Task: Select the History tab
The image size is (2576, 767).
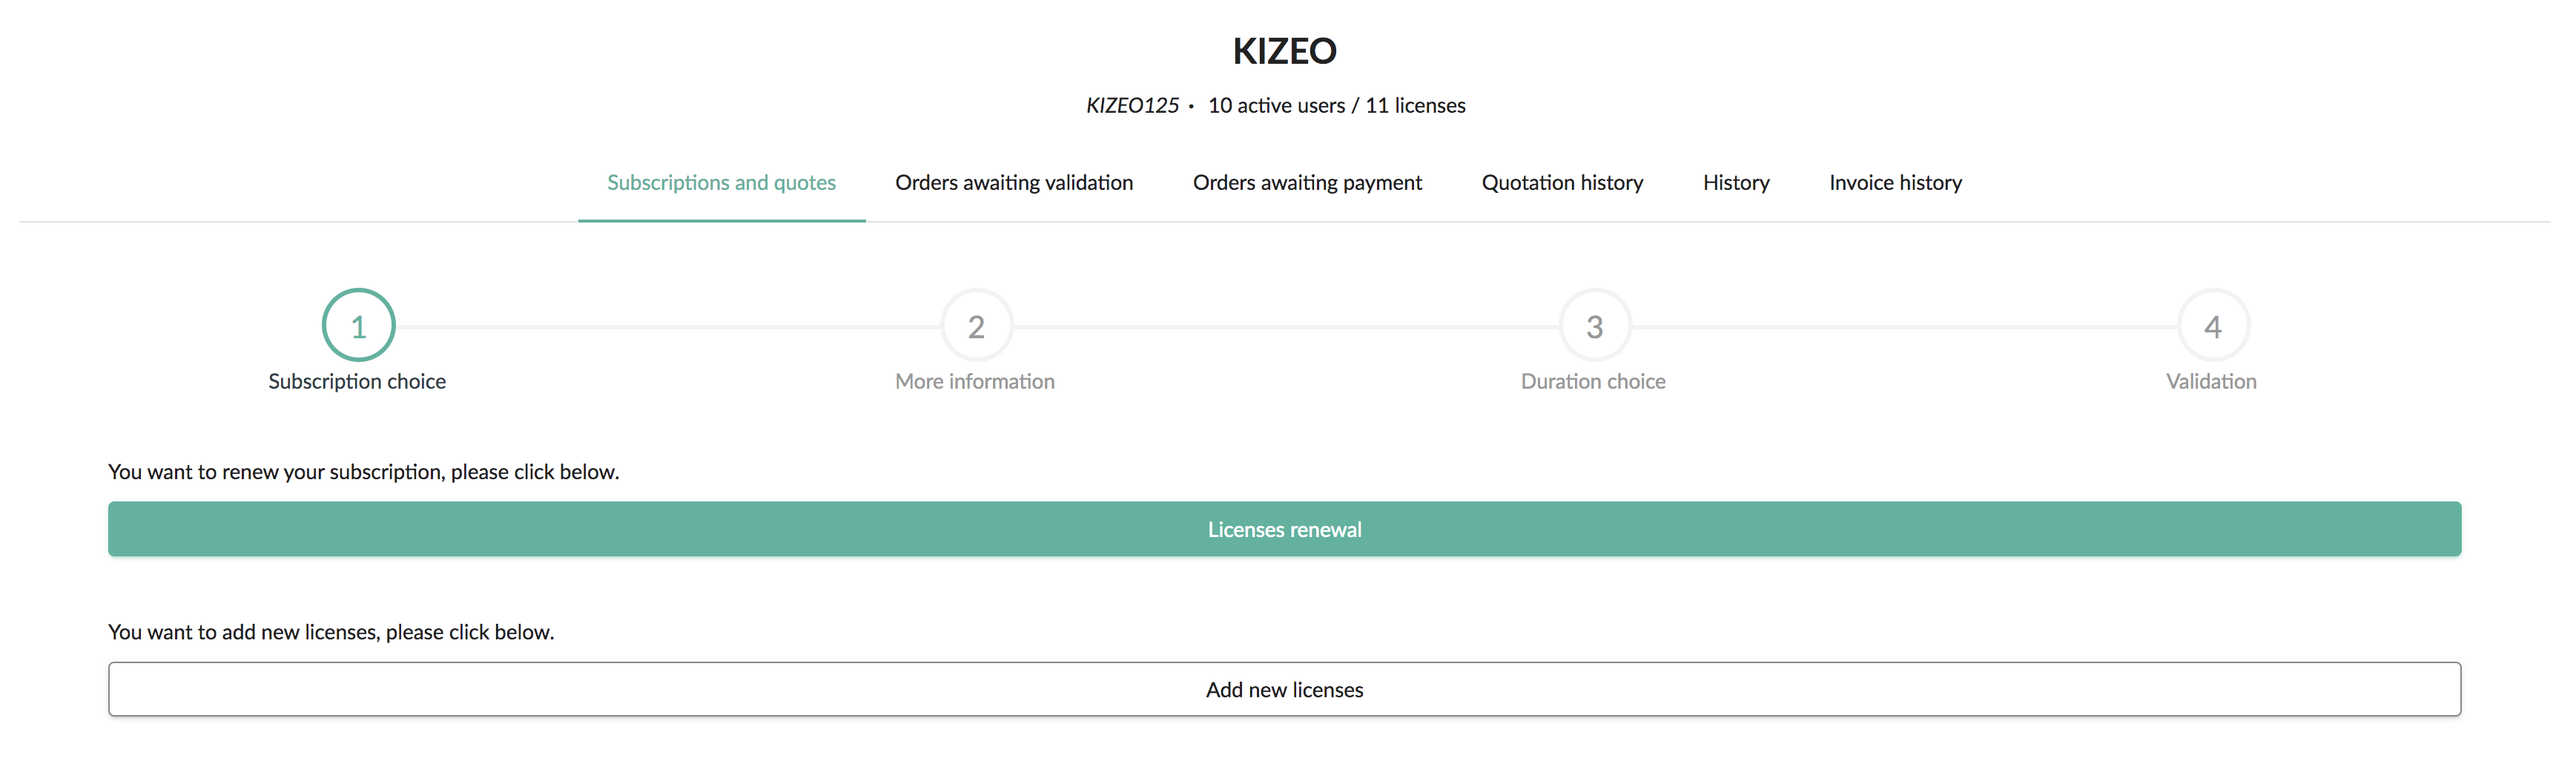Action: [1736, 183]
